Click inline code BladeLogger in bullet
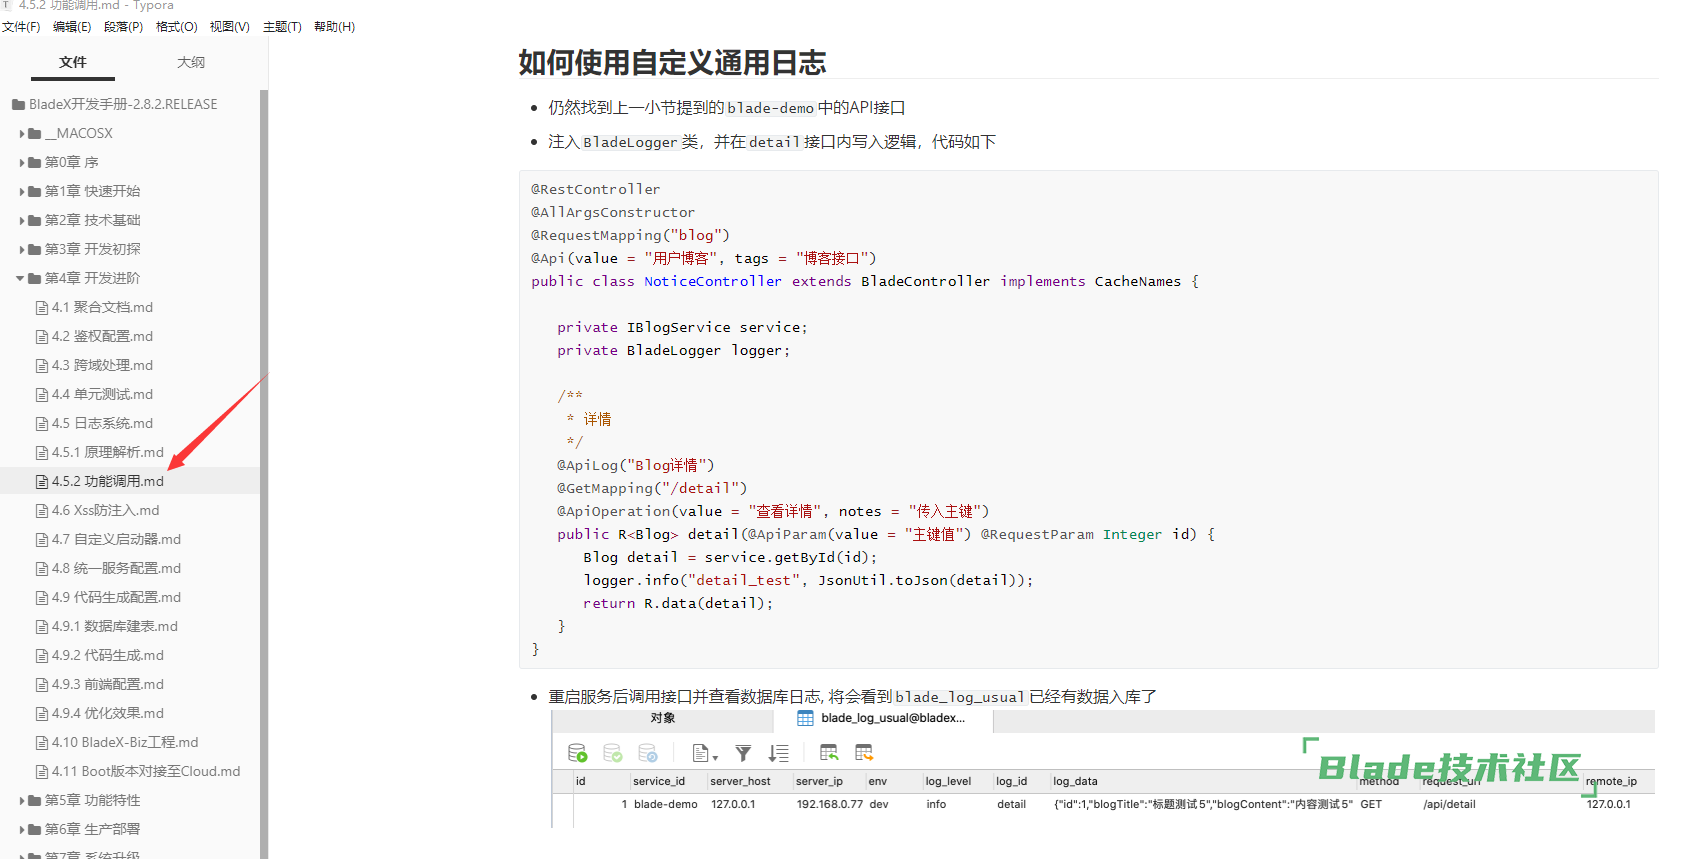Image resolution: width=1685 pixels, height=859 pixels. tap(630, 142)
